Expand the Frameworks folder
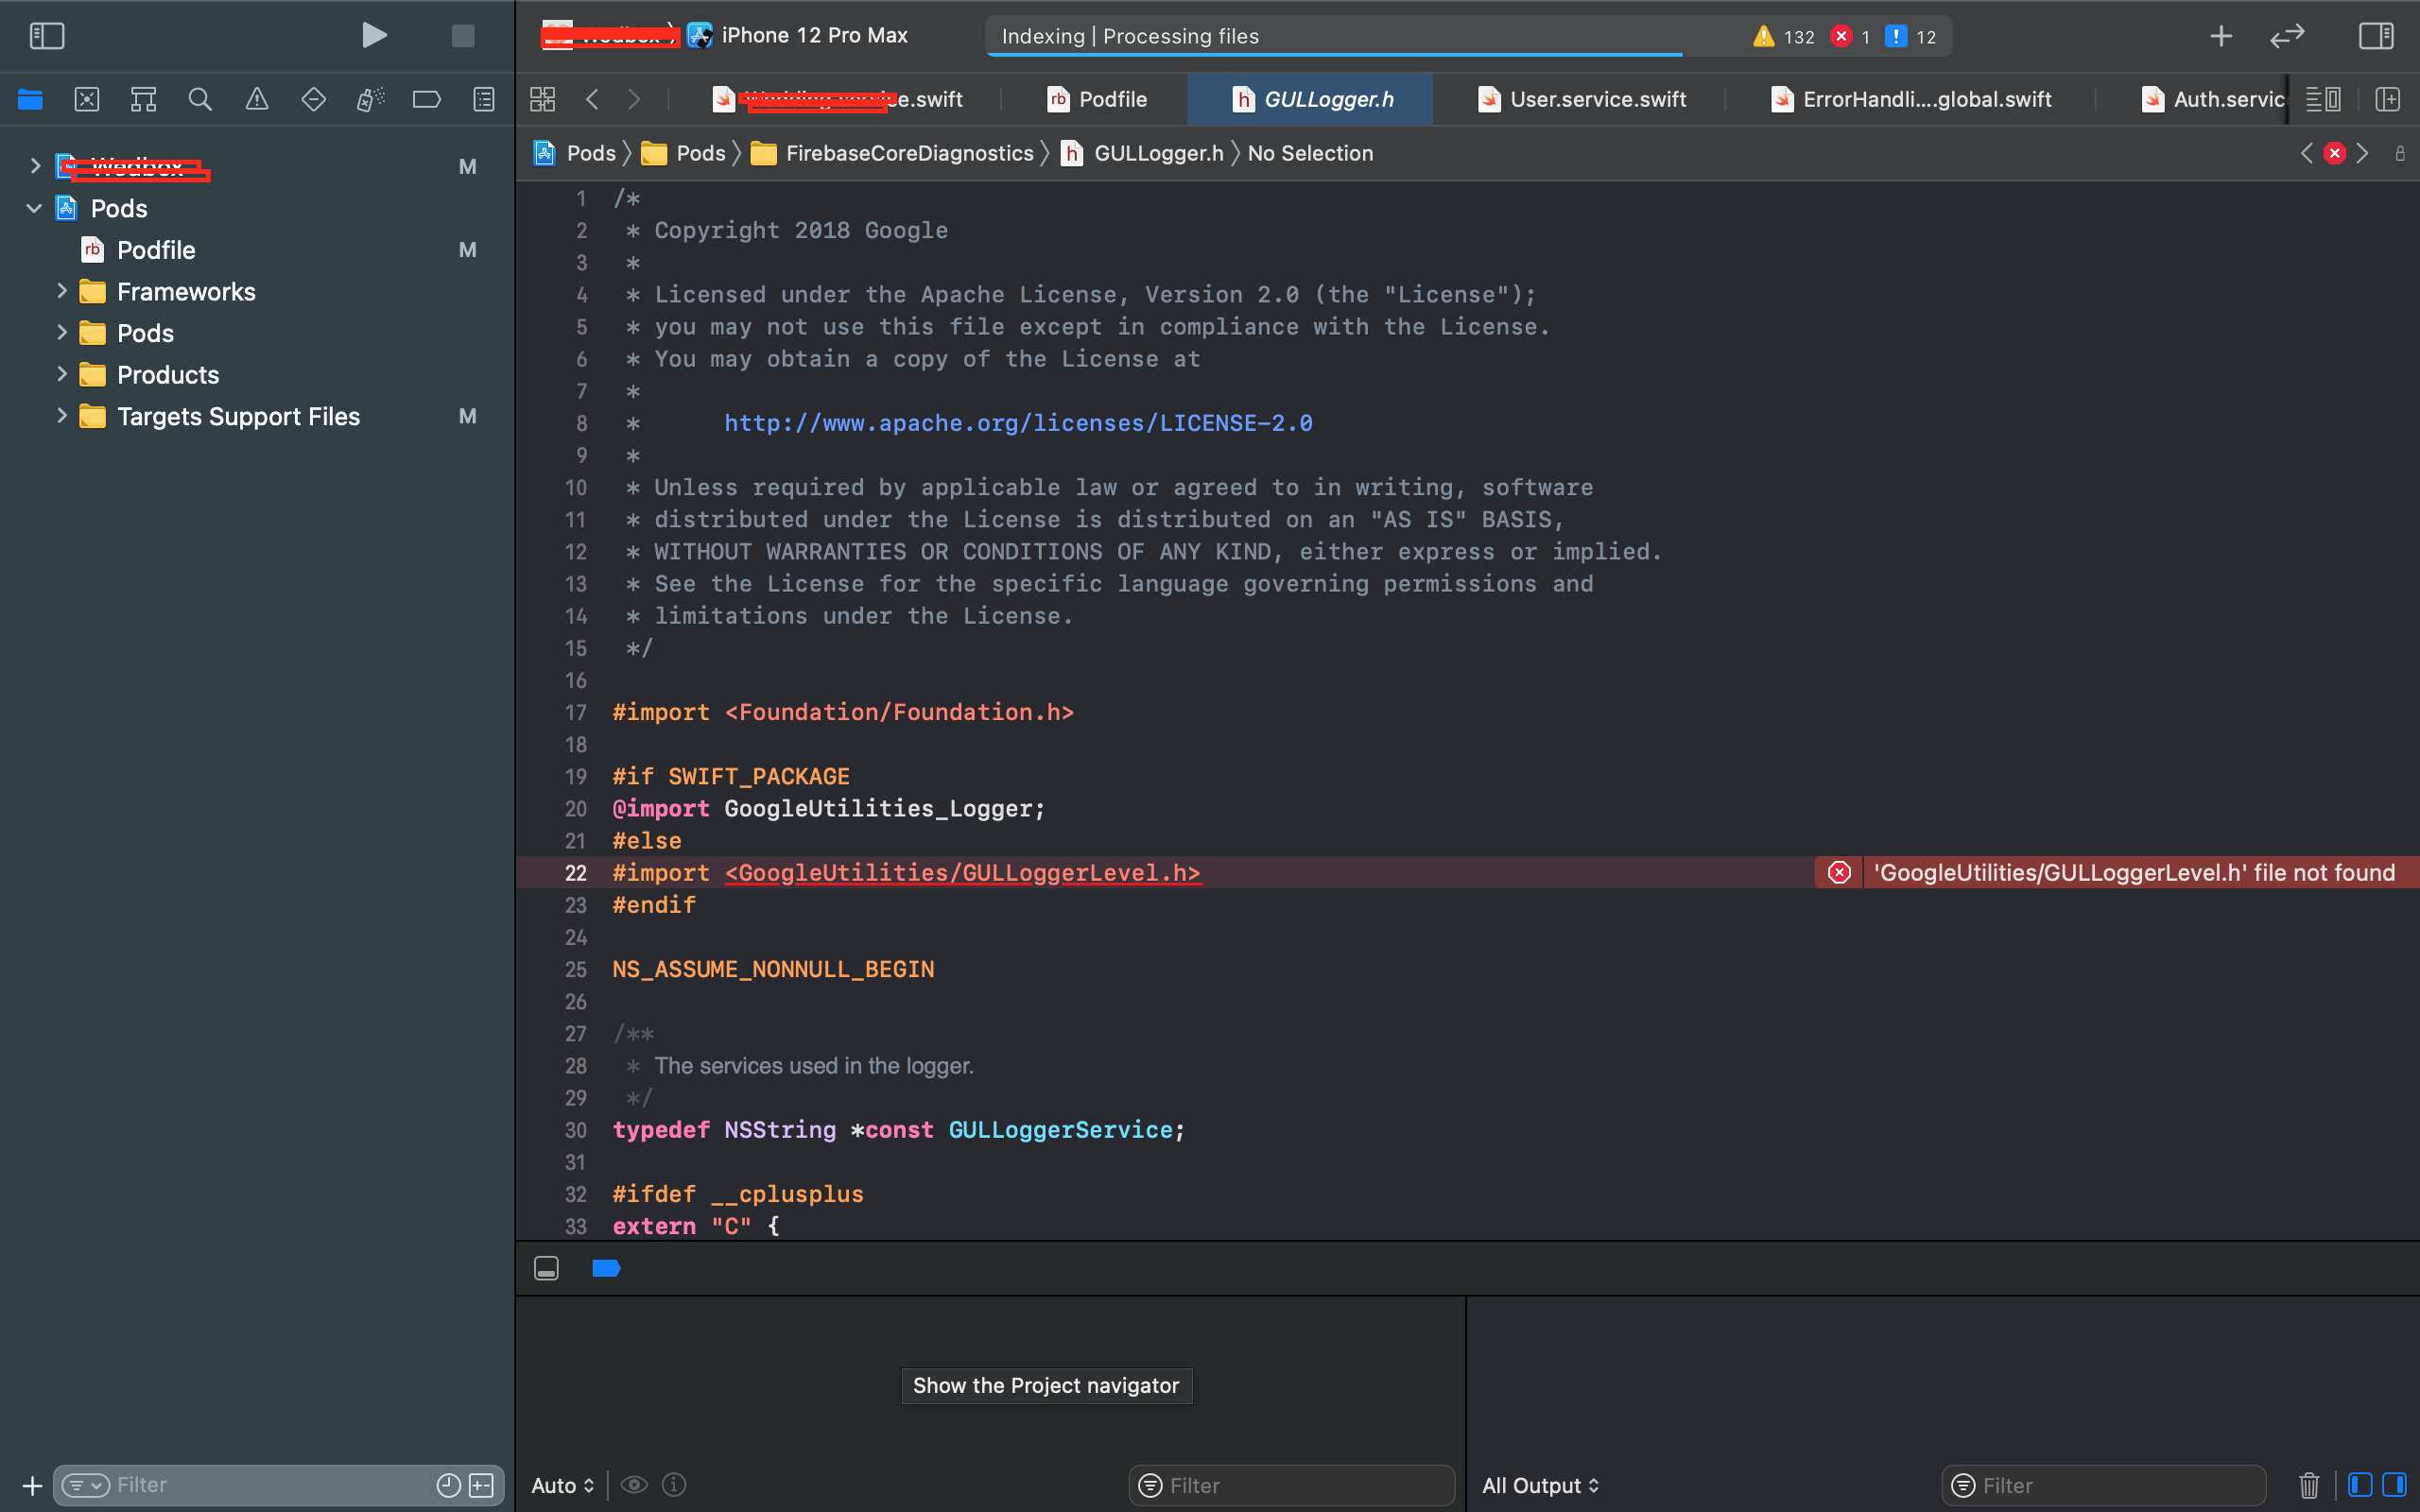This screenshot has width=2420, height=1512. [x=63, y=291]
